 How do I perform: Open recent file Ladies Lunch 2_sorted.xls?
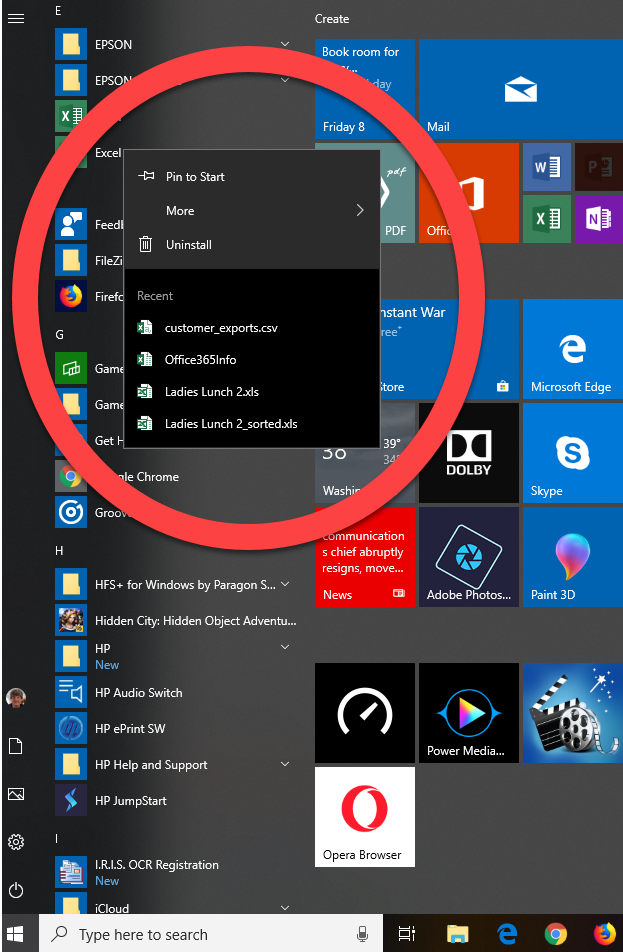coord(251,424)
